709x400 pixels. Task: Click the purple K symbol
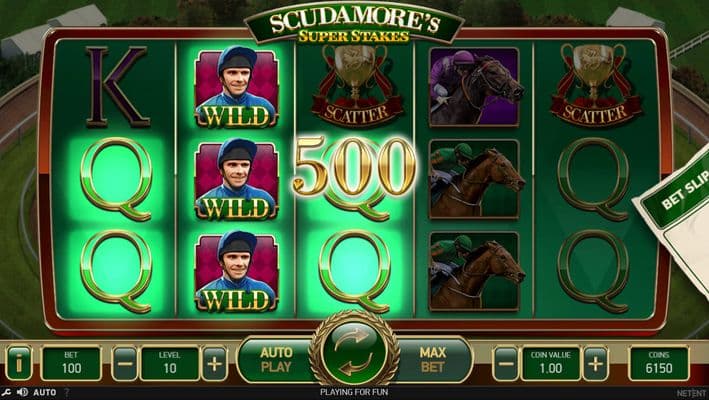coord(118,86)
